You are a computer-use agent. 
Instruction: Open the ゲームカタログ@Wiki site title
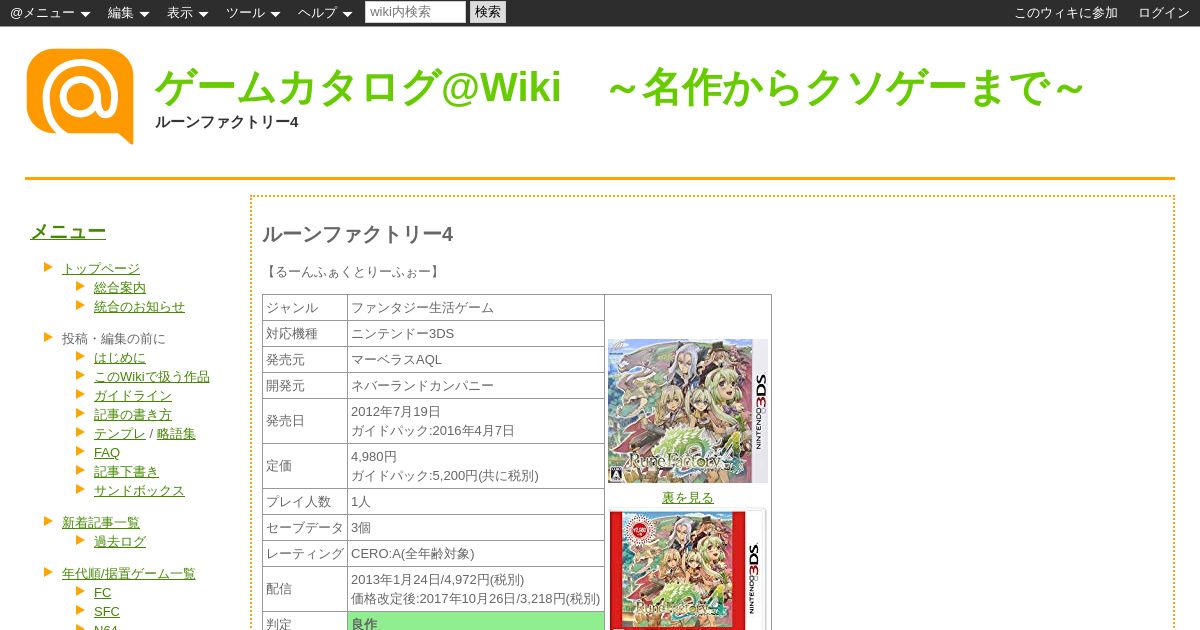point(620,88)
